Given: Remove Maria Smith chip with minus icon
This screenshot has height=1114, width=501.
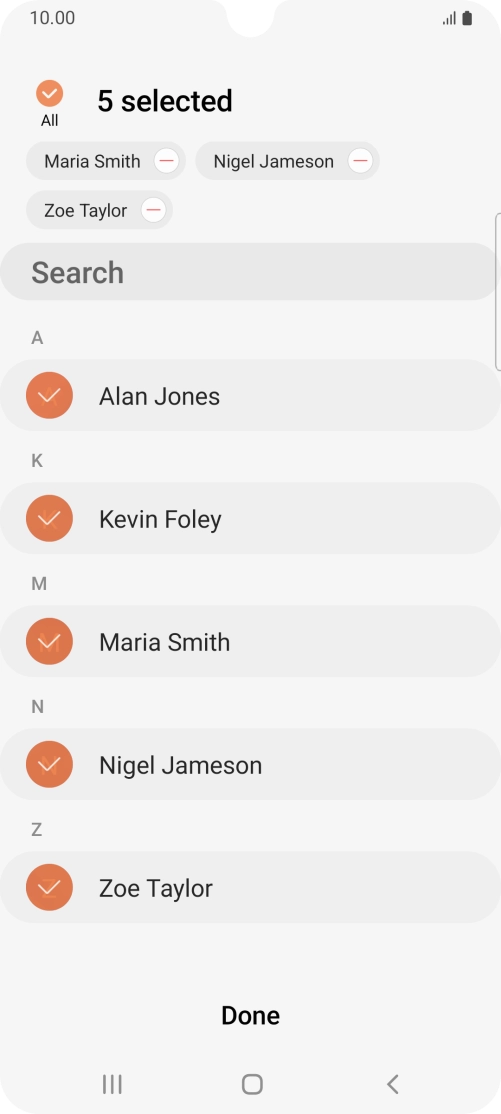Looking at the screenshot, I should pyautogui.click(x=166, y=161).
